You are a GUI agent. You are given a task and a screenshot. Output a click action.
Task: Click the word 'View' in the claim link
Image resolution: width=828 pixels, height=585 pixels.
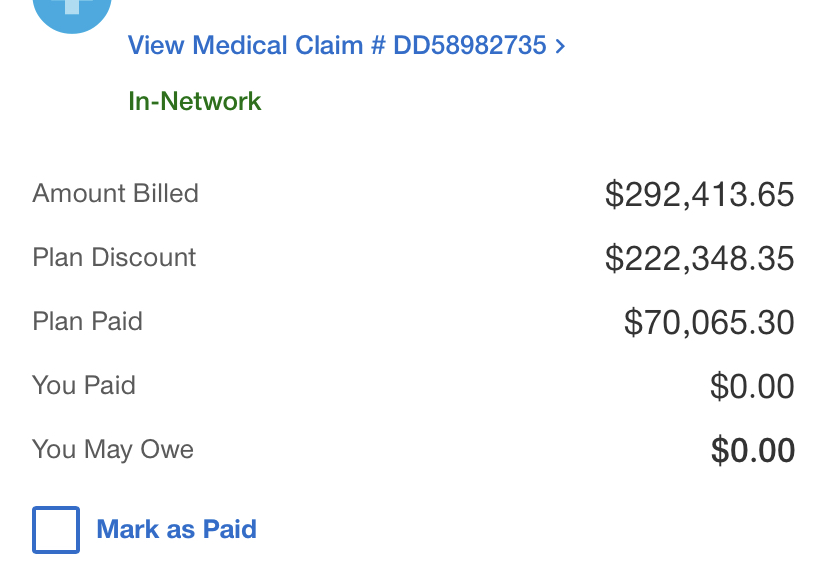pos(157,45)
